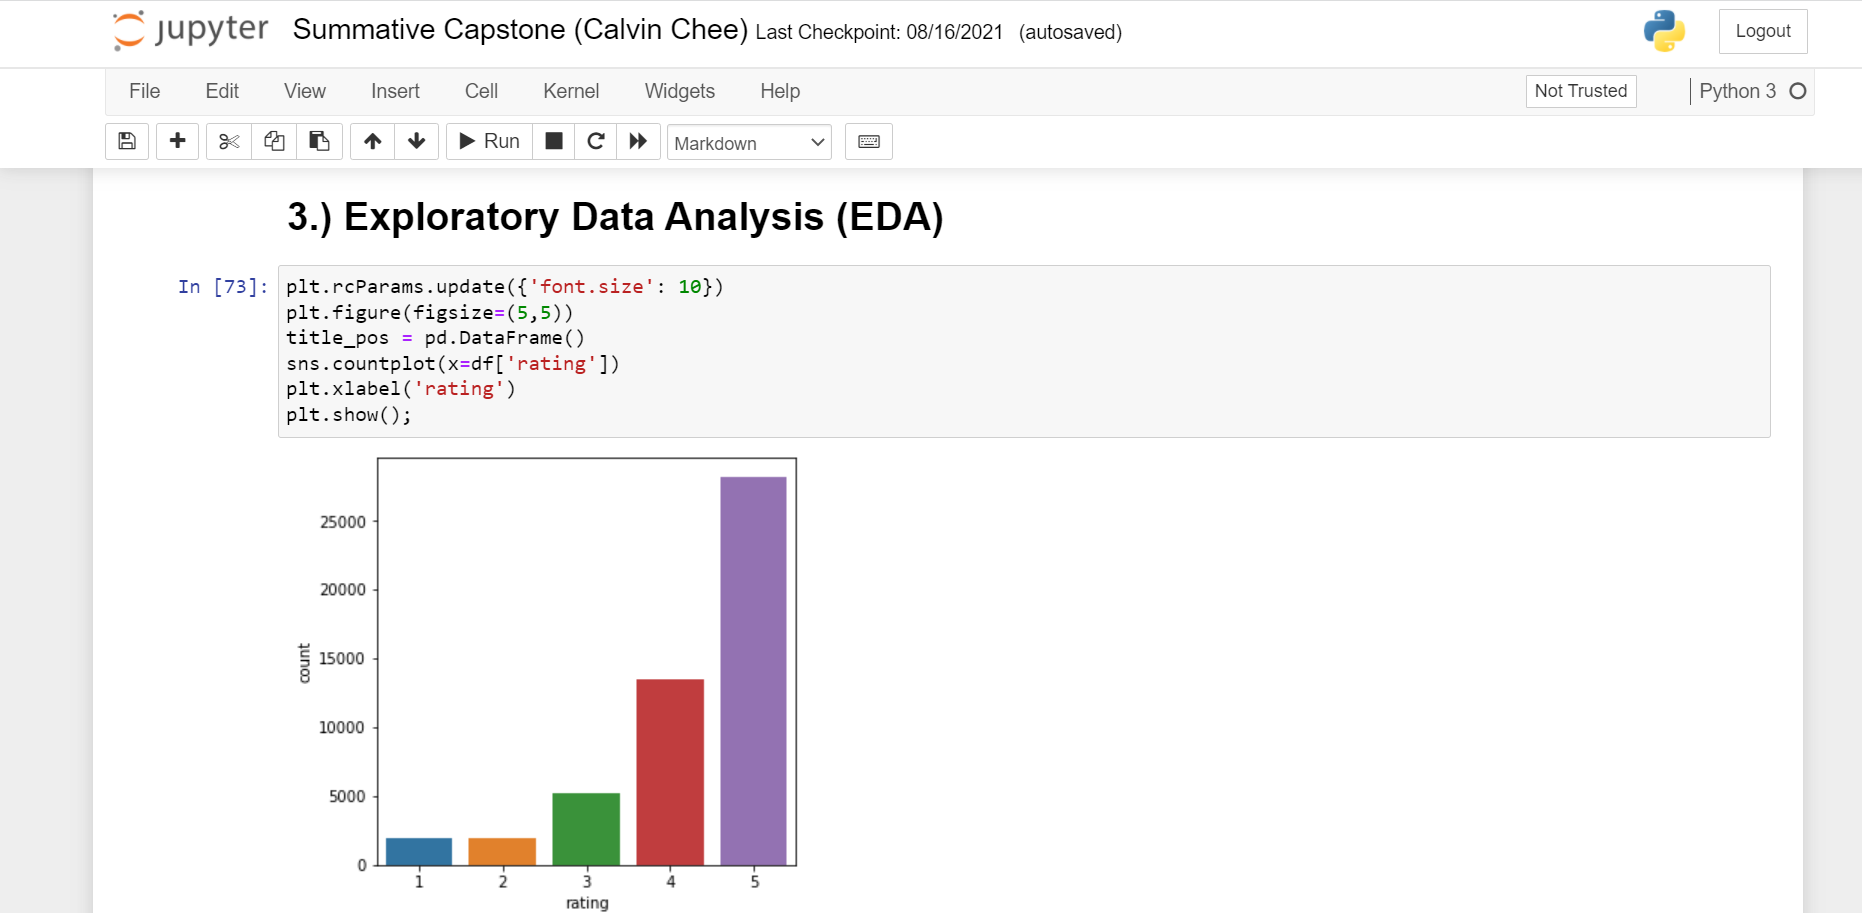This screenshot has height=913, width=1862.
Task: Interrupt the kernel with stop icon
Action: click(x=553, y=141)
